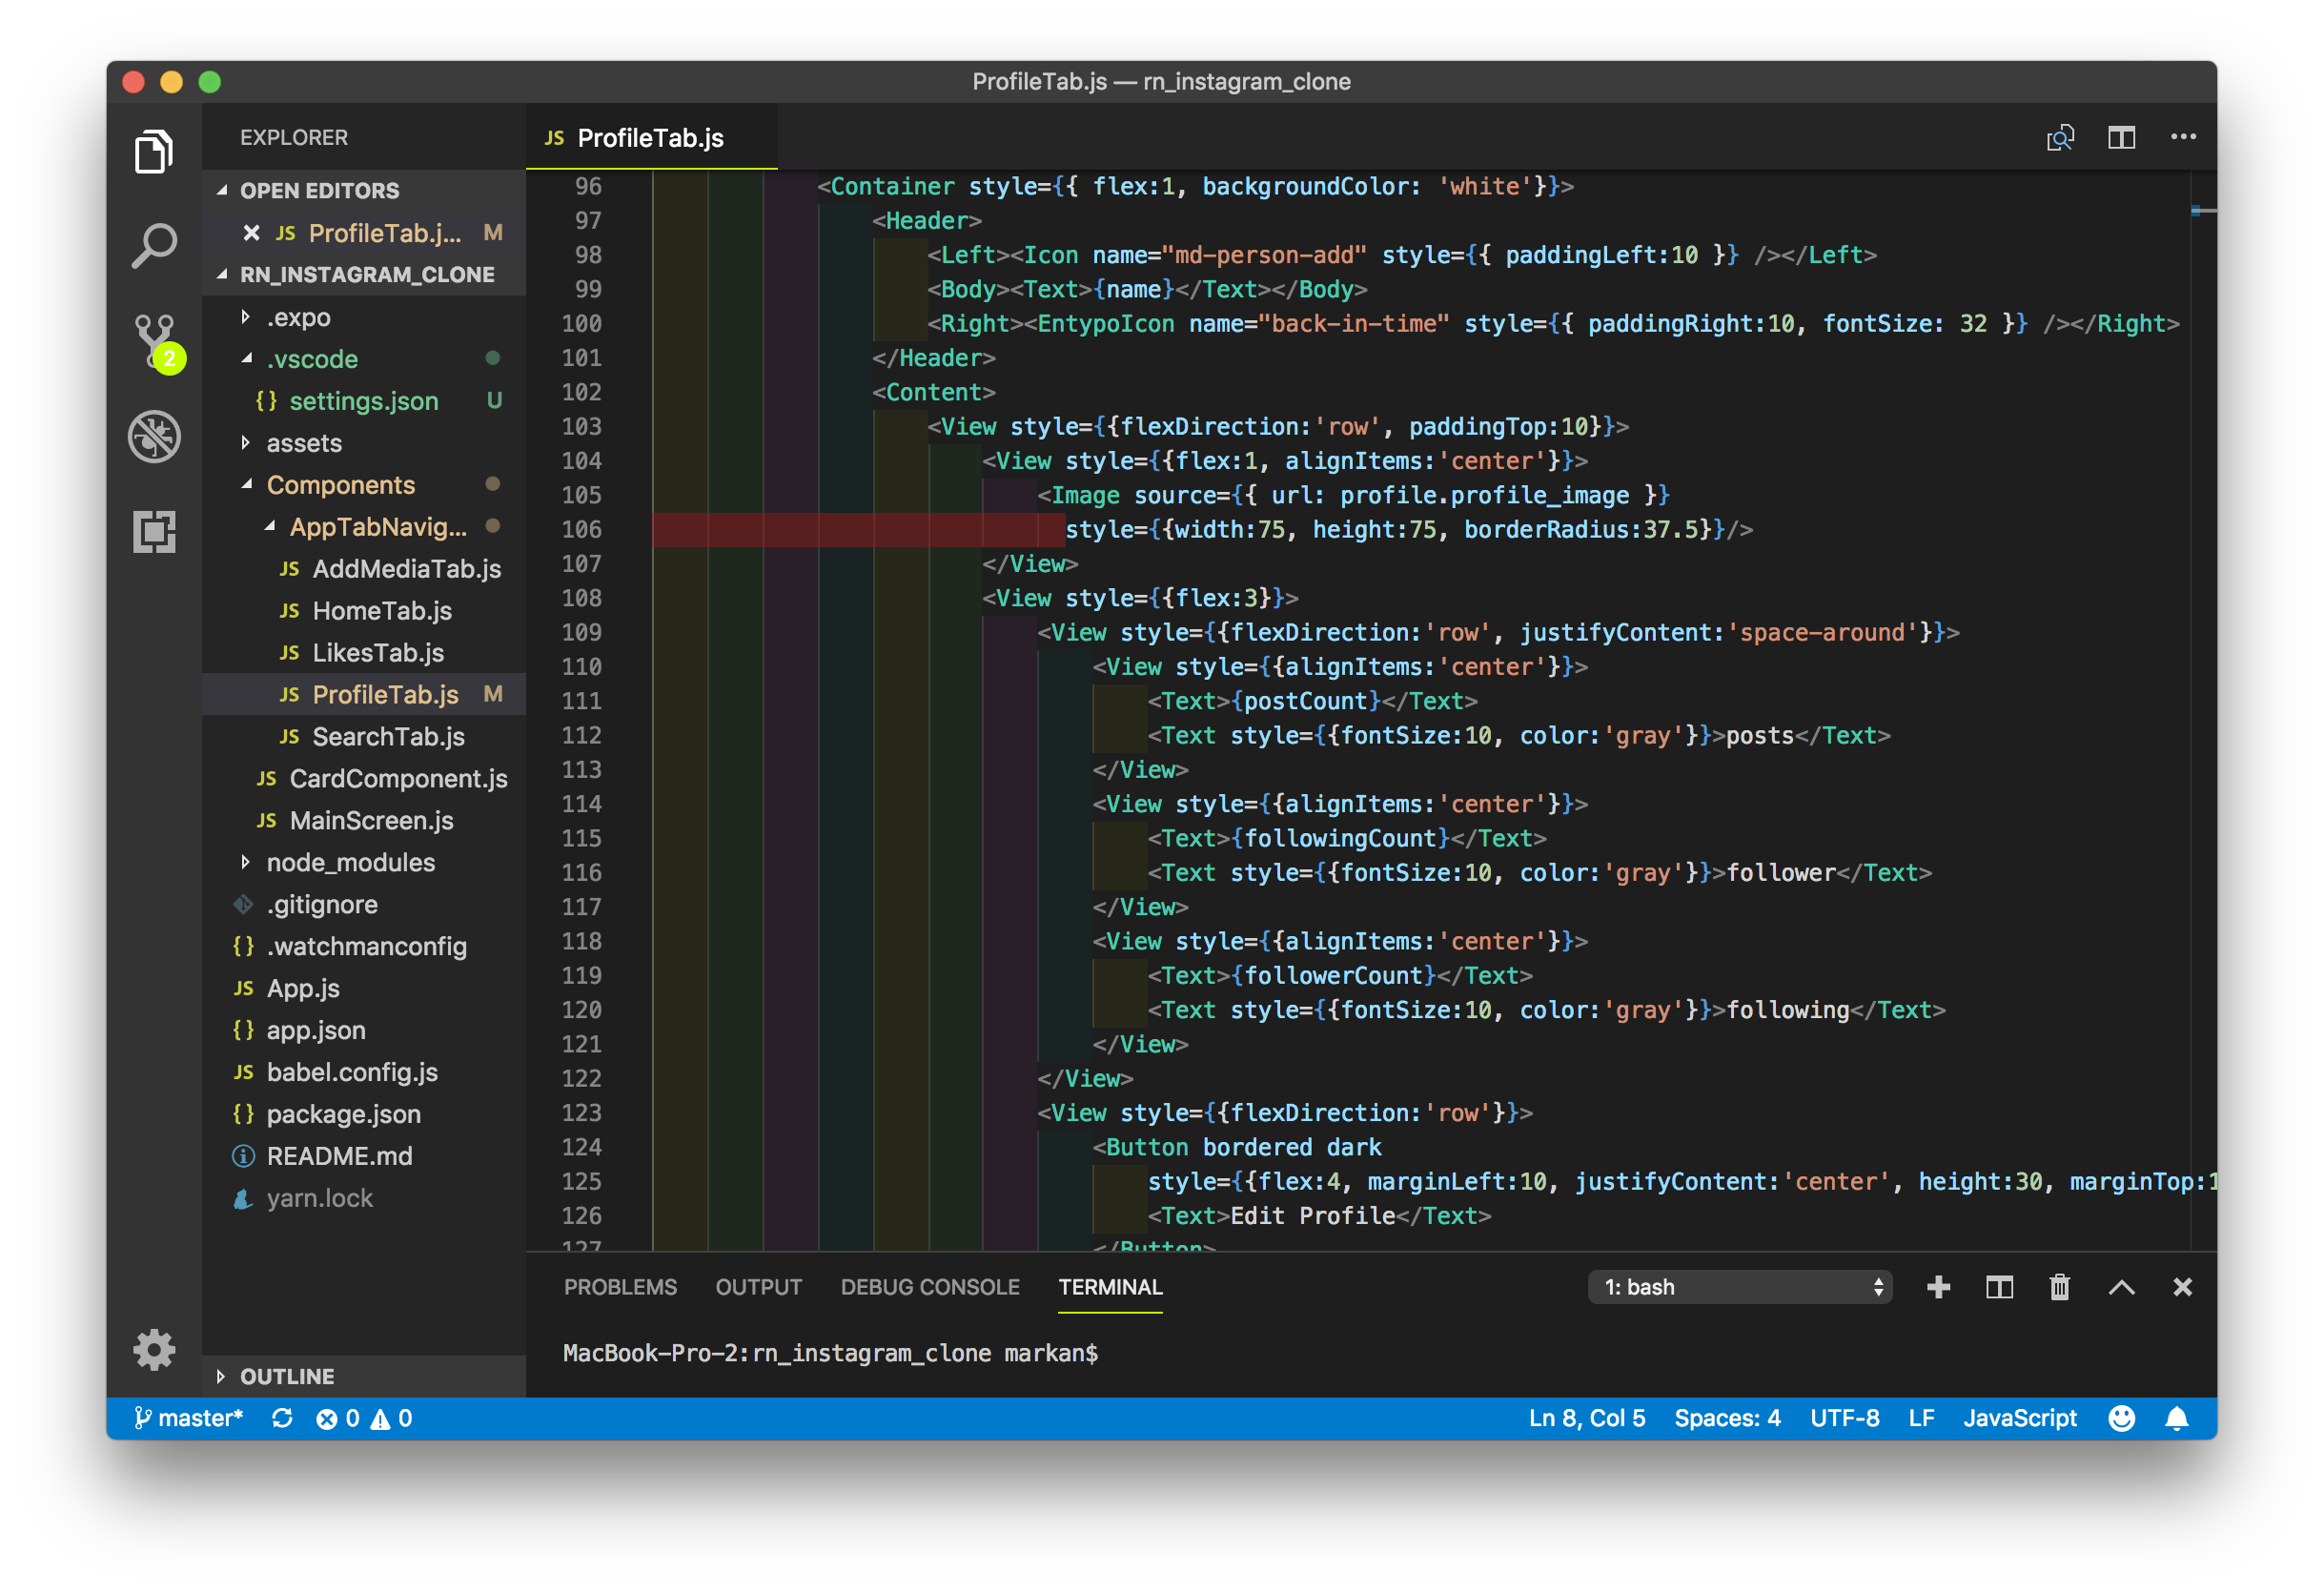The width and height of the screenshot is (2324, 1592).
Task: Click Spaces: 4 indentation setting
Action: pos(1727,1418)
